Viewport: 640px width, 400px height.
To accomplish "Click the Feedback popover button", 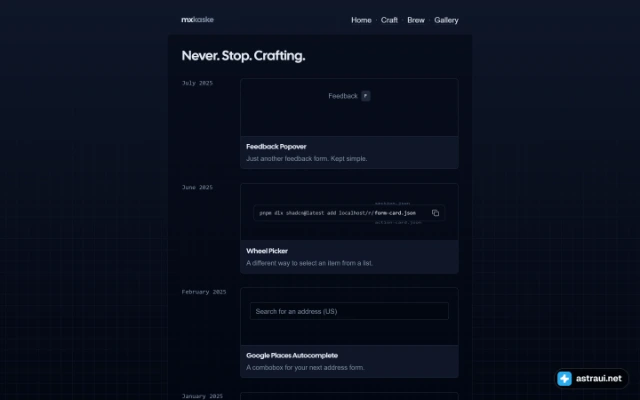I will pyautogui.click(x=349, y=96).
